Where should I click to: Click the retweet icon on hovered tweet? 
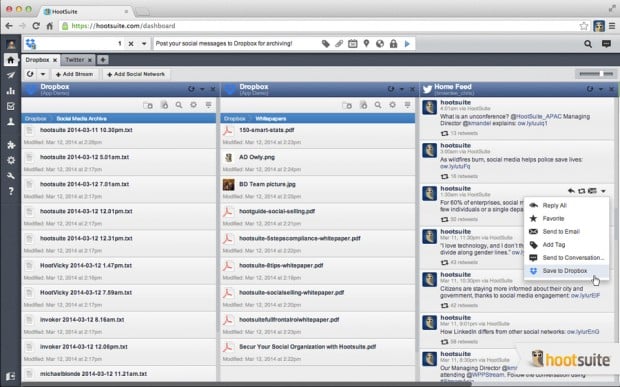pos(581,191)
